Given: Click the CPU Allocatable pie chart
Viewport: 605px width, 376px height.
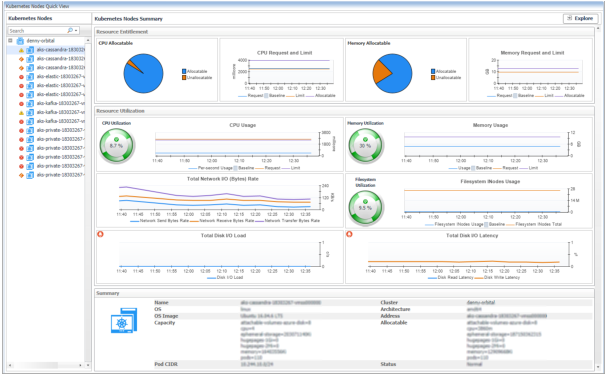Looking at the screenshot, I should click(x=144, y=73).
